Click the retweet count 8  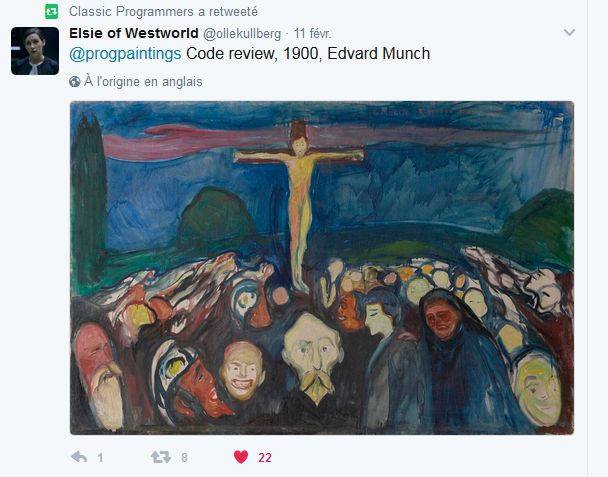click(184, 458)
